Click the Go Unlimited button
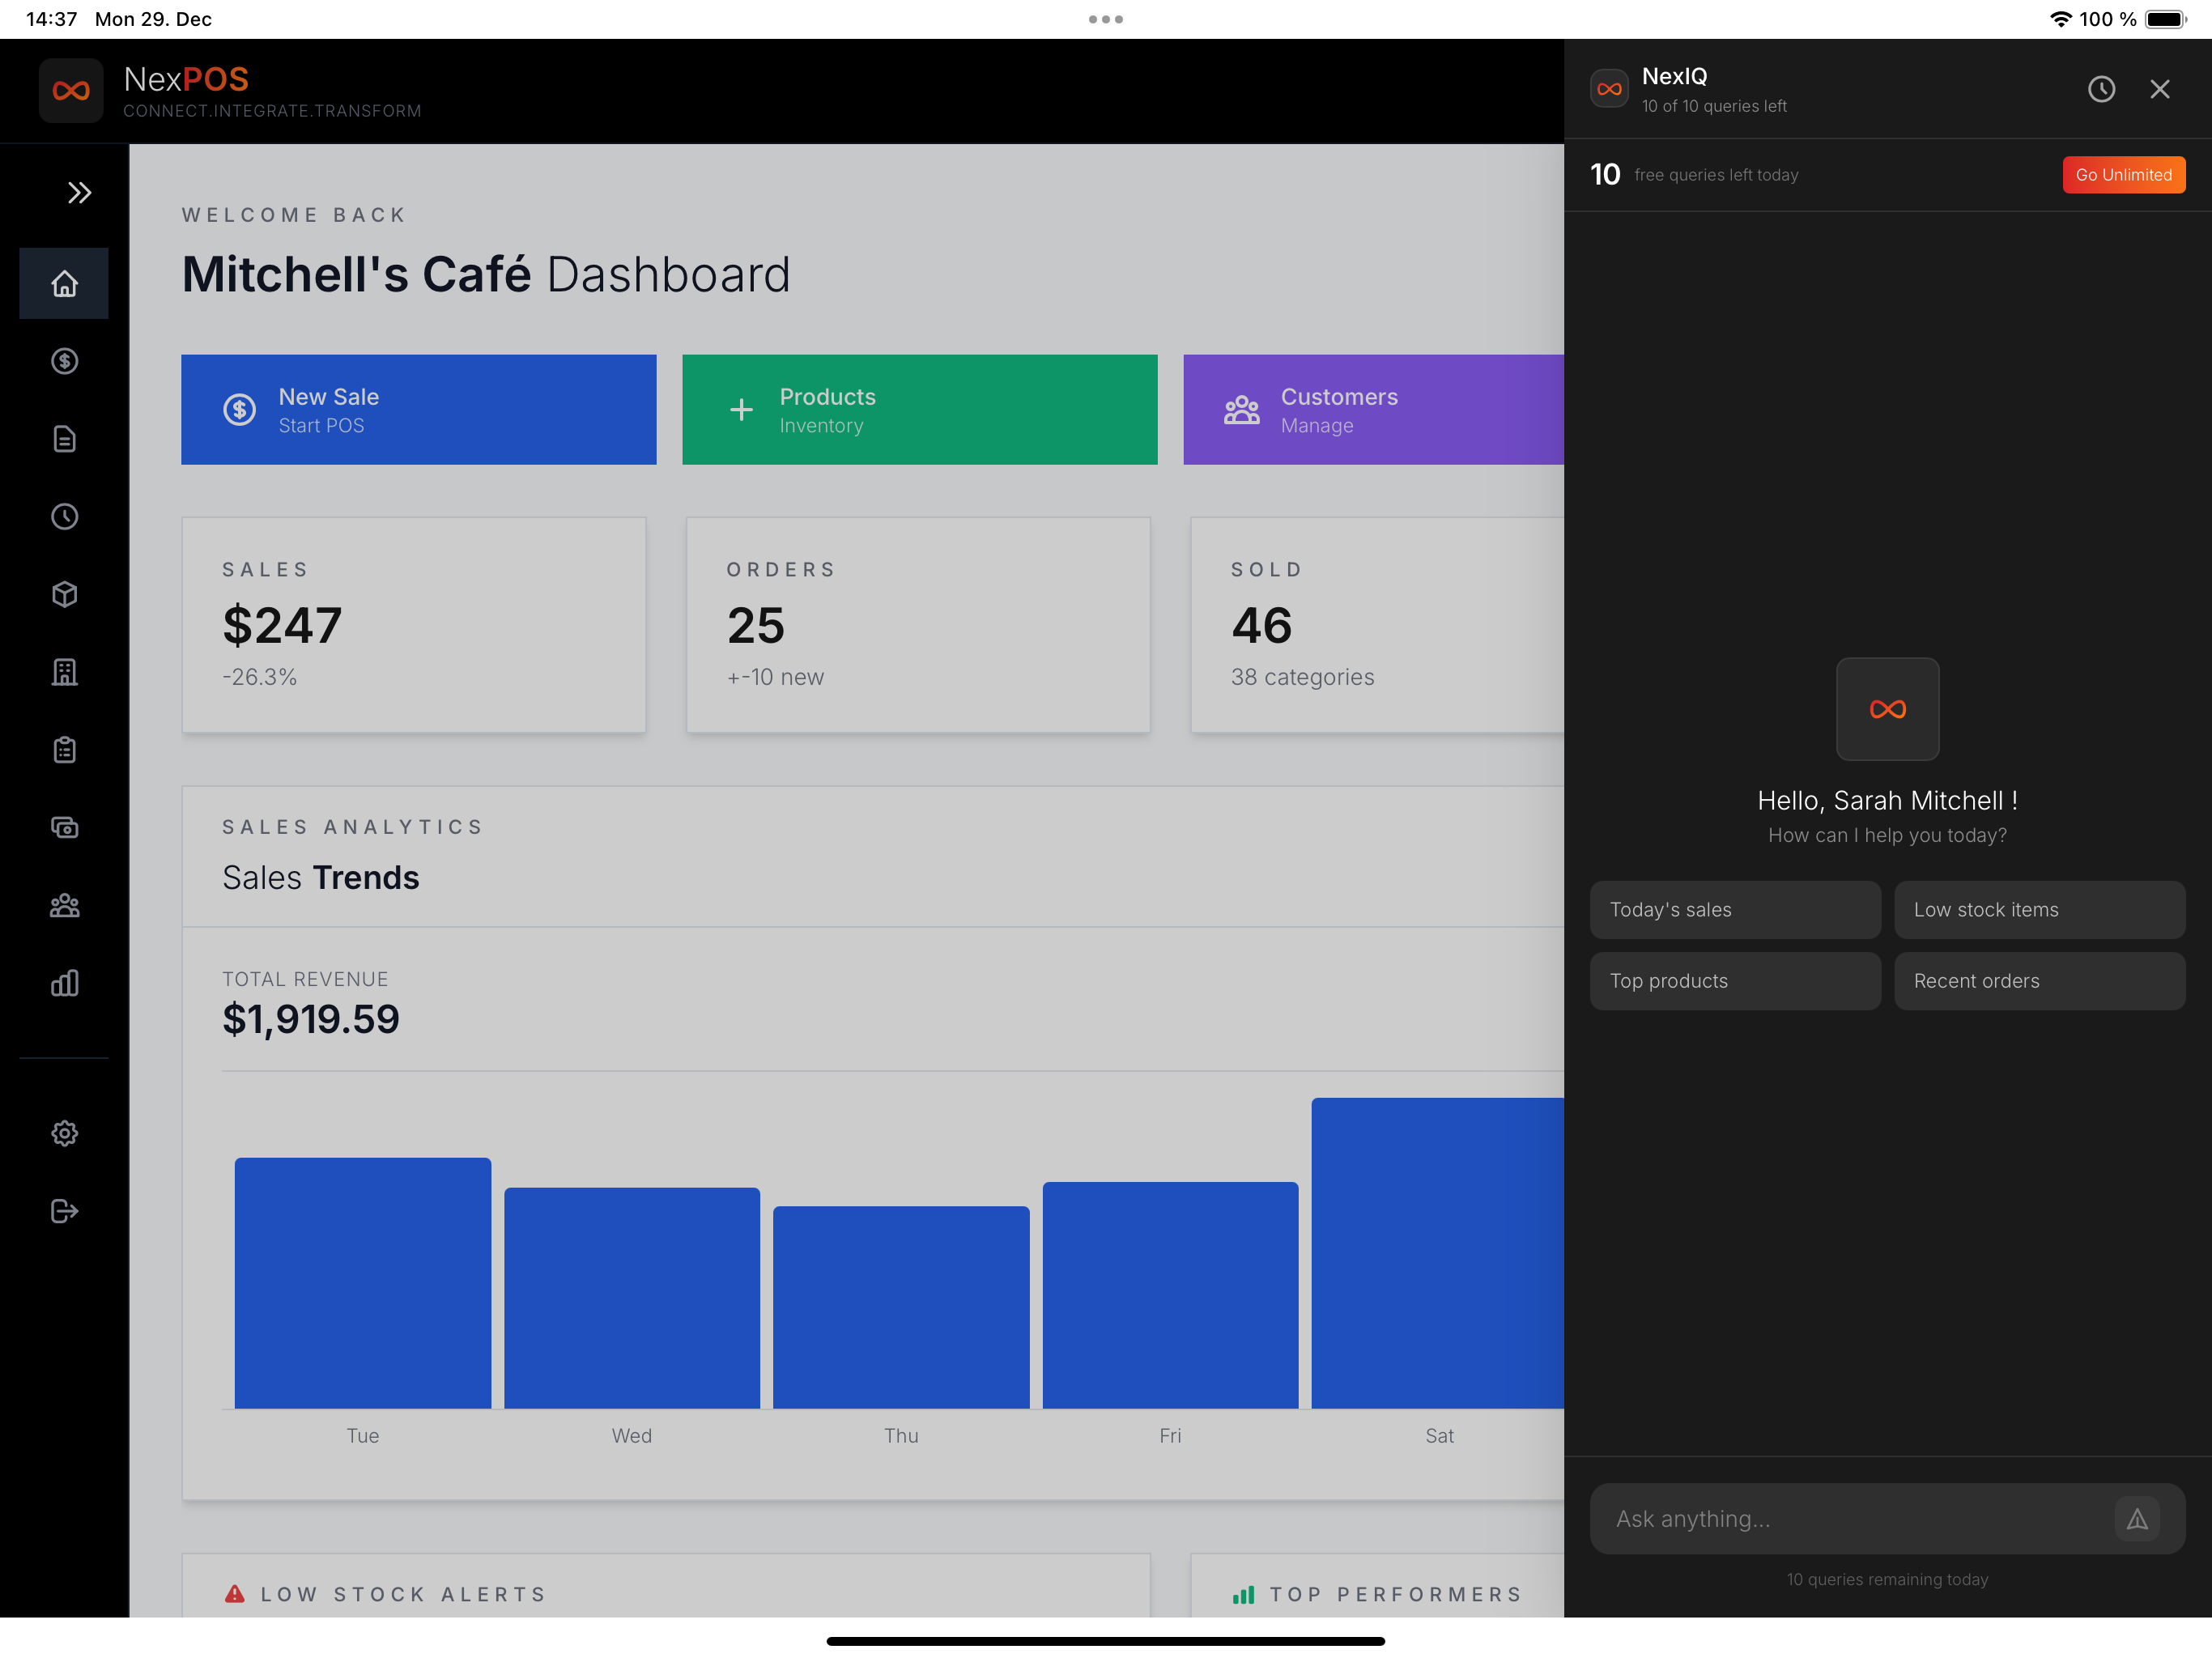This screenshot has width=2212, height=1658. point(2123,175)
